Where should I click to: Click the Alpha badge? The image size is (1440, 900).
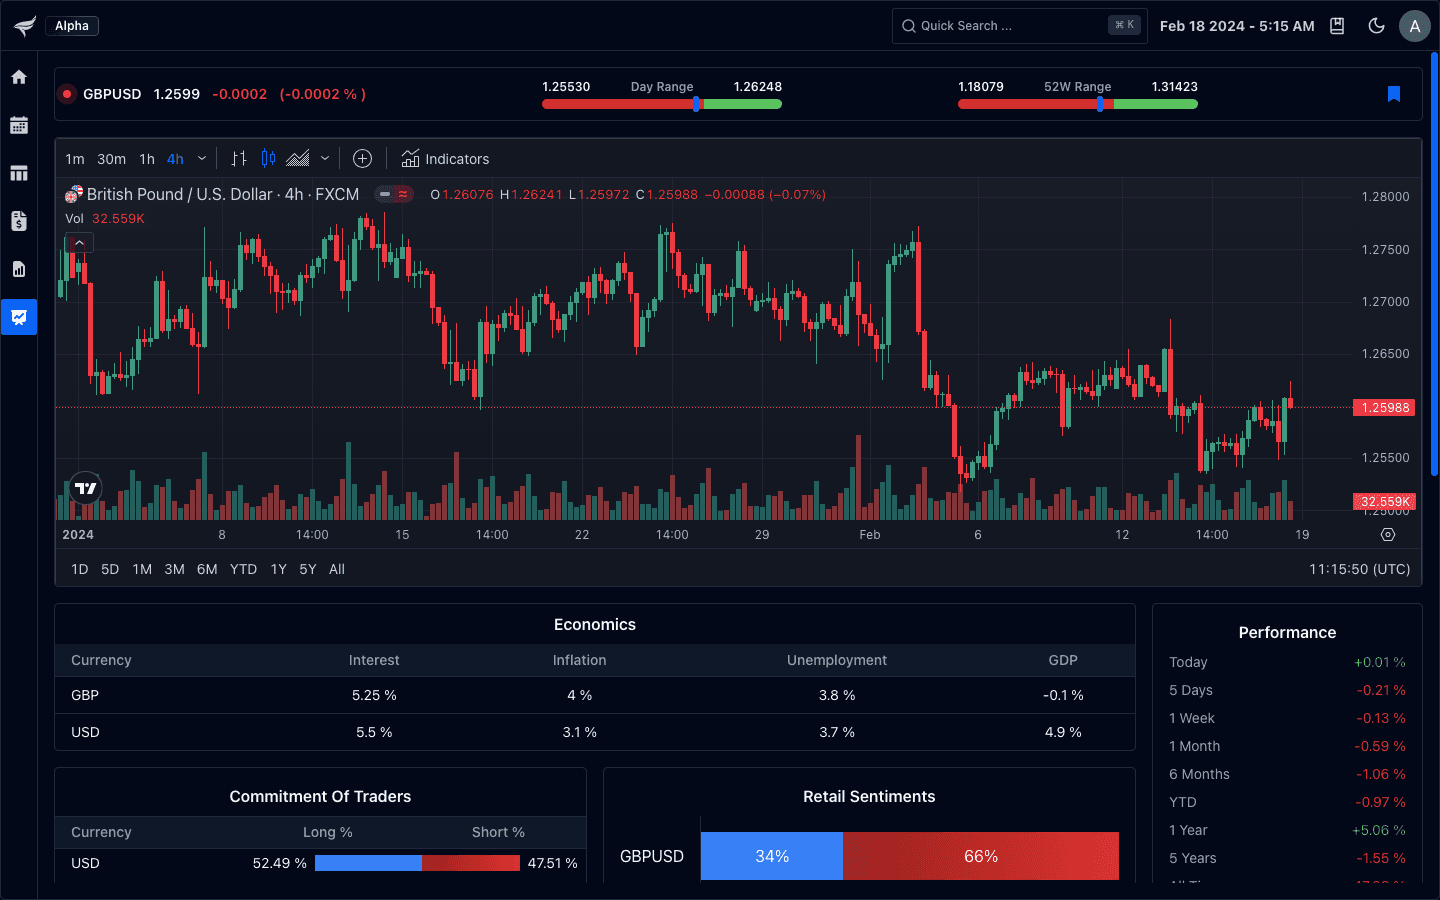(x=72, y=26)
